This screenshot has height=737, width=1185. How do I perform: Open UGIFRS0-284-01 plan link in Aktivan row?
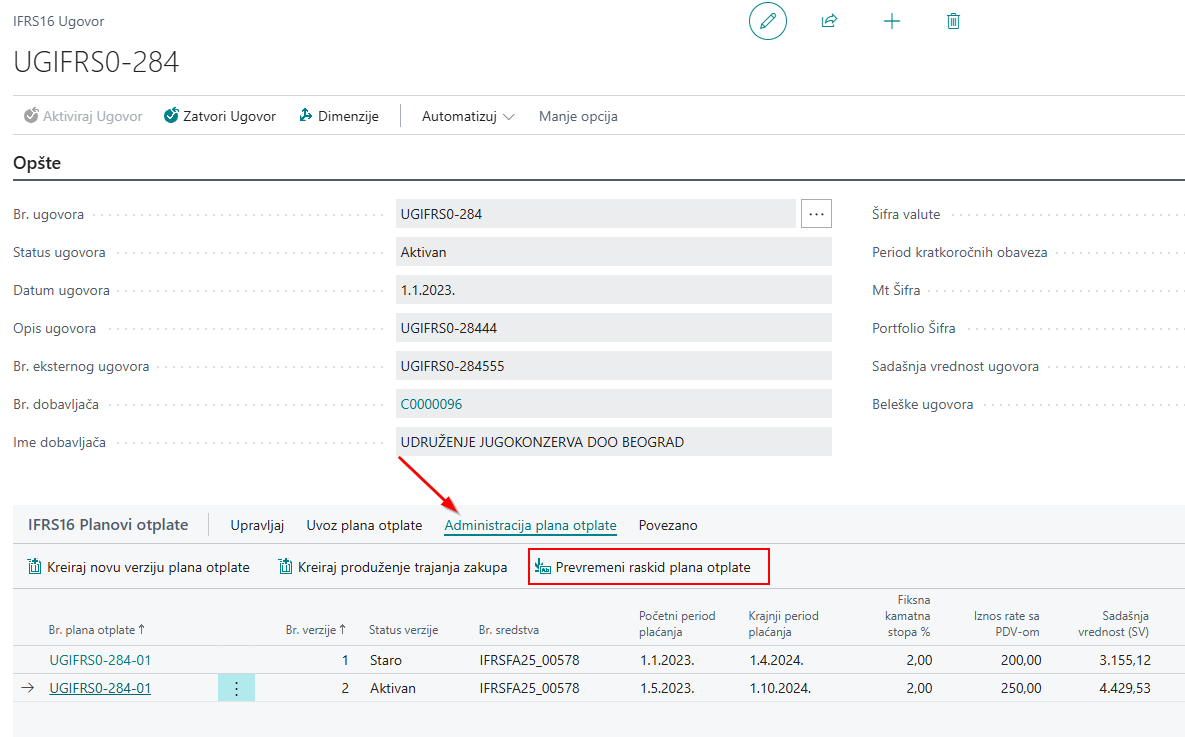coord(101,688)
